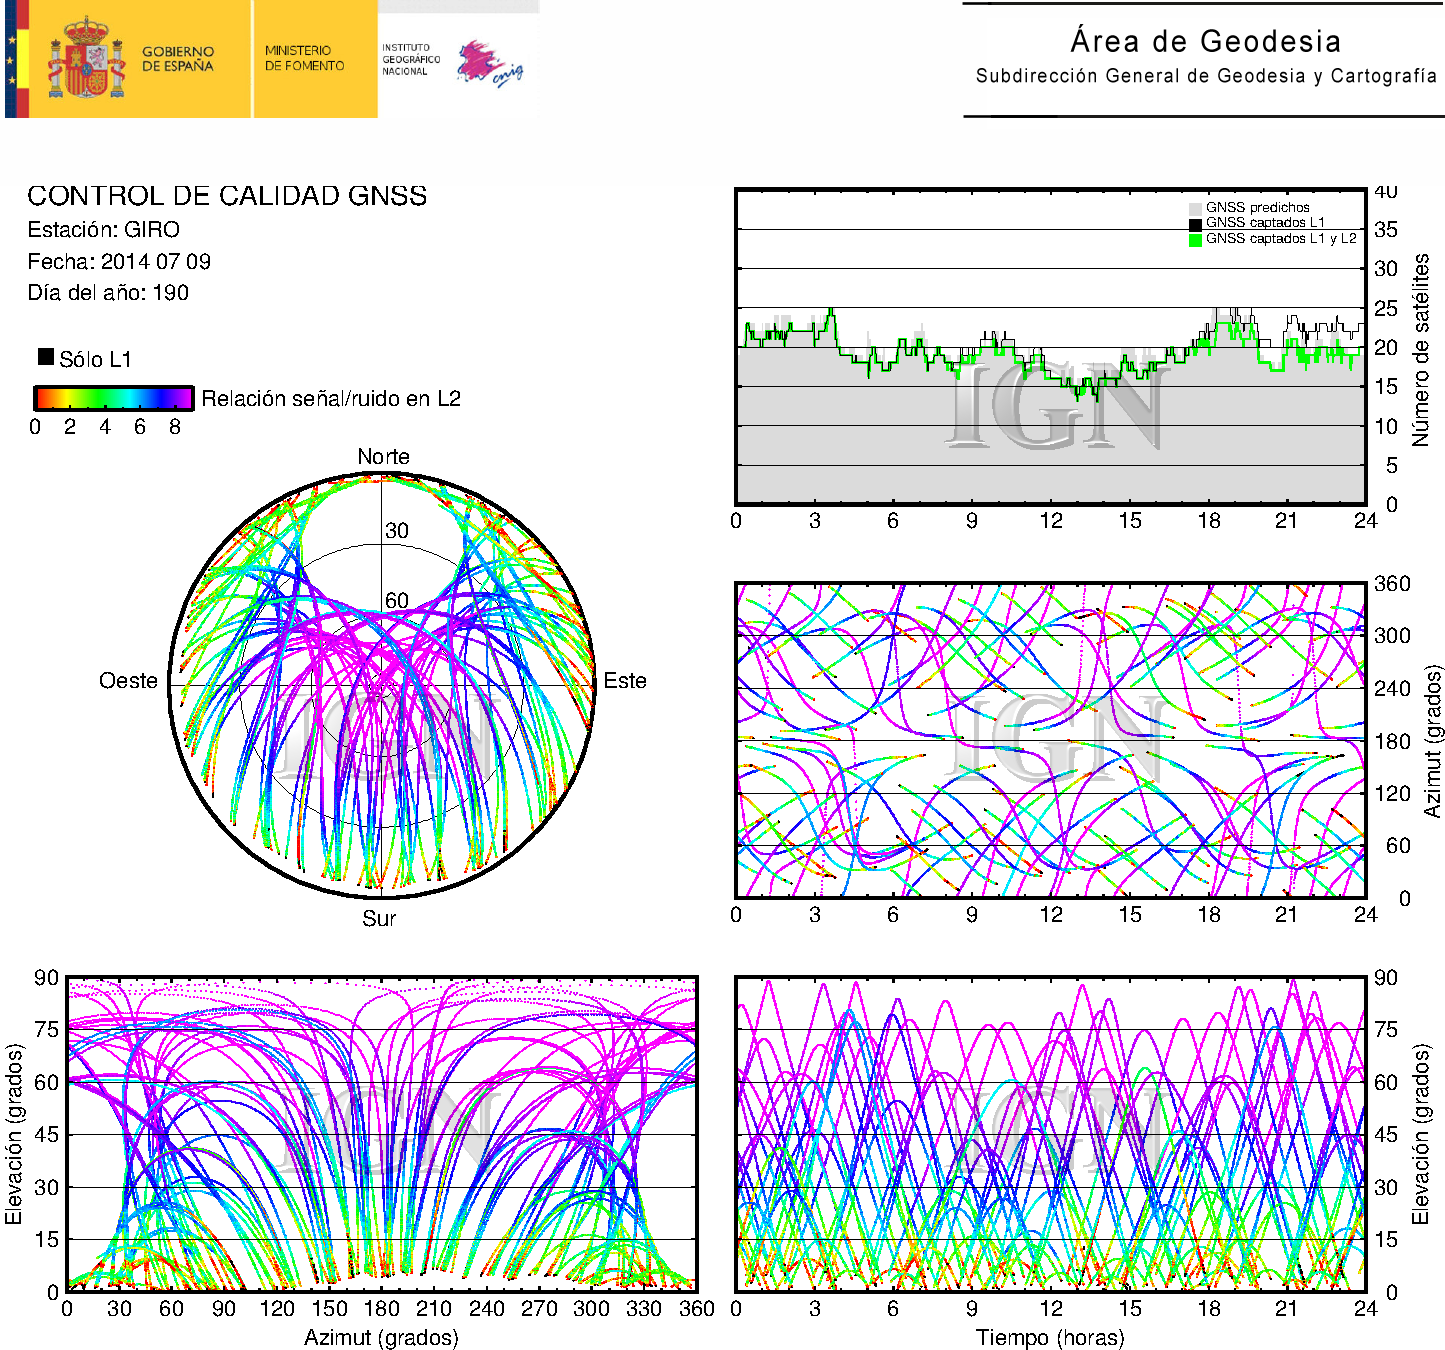Click the pink CNIG logo

(x=488, y=63)
